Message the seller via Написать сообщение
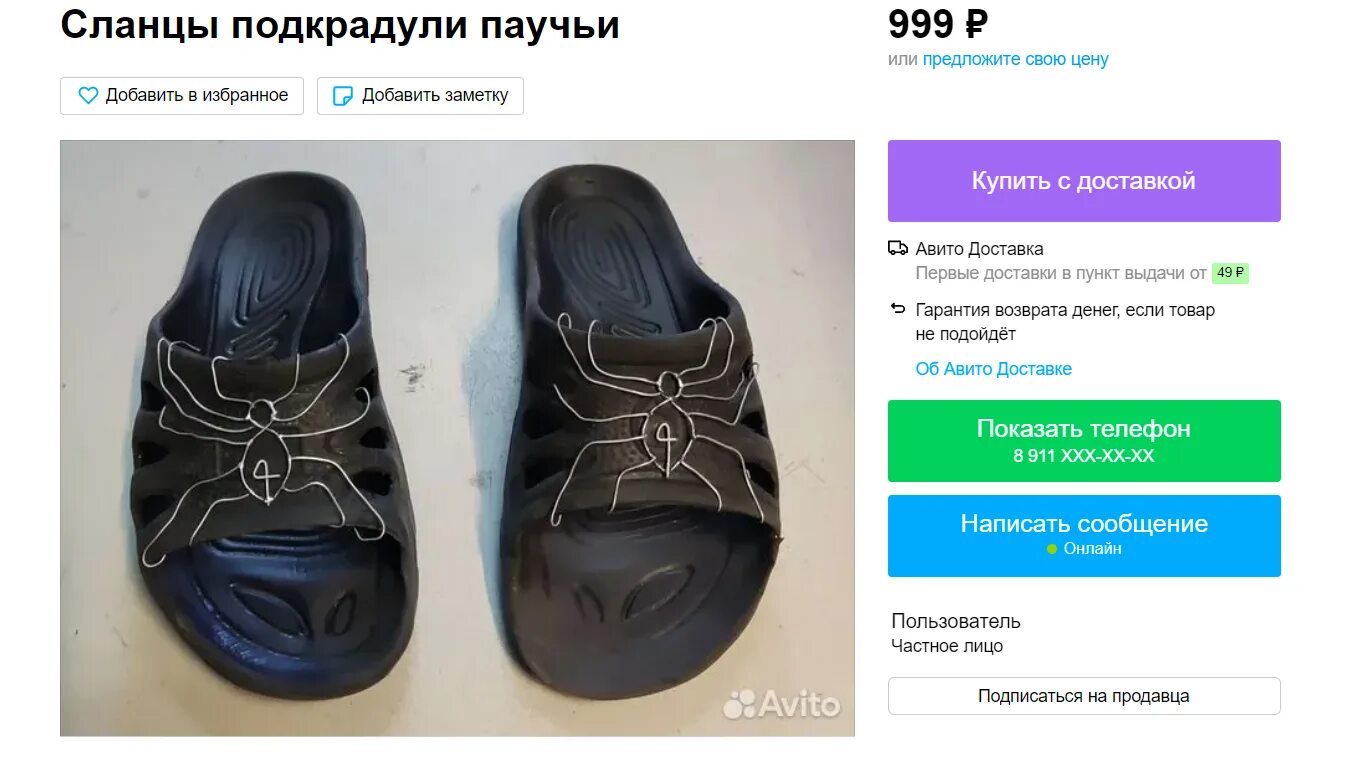The height and width of the screenshot is (759, 1353). pos(1084,536)
